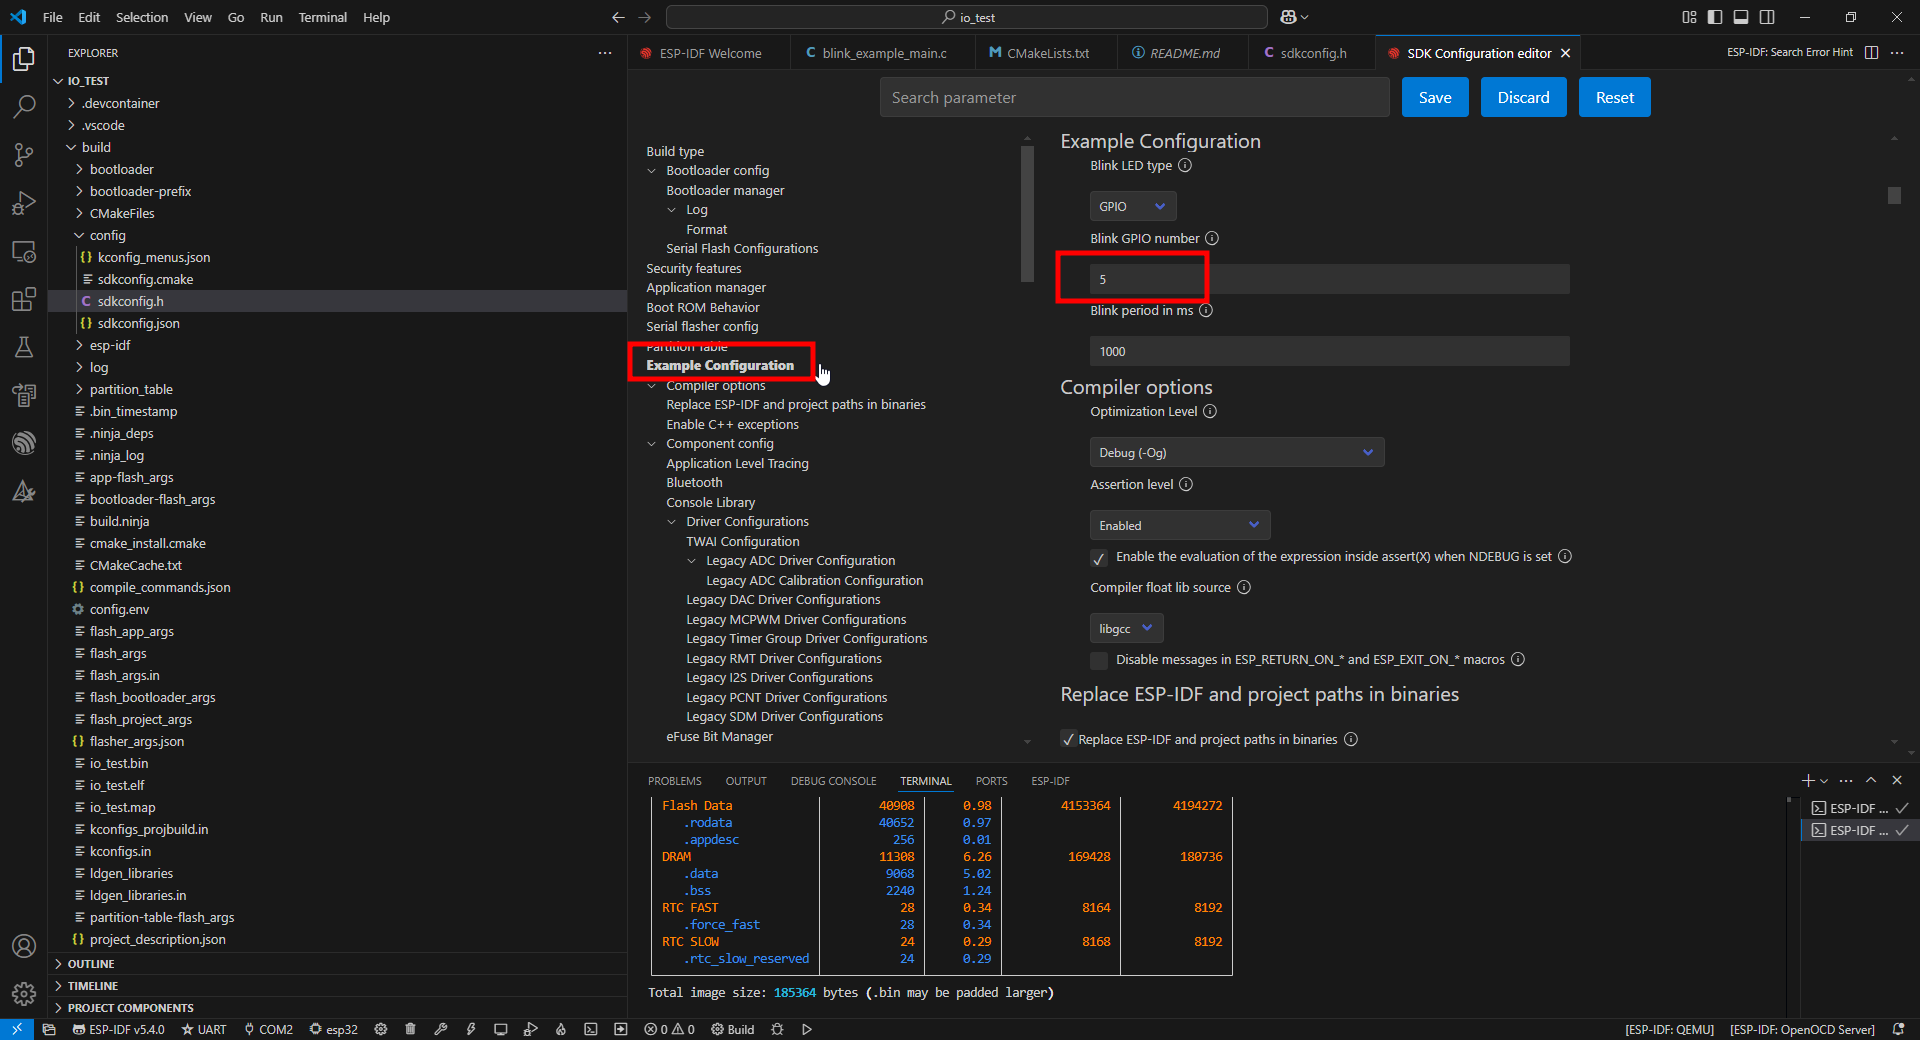The width and height of the screenshot is (1920, 1040).
Task: Open sdkconfig.json in Explorer
Action: pyautogui.click(x=138, y=323)
